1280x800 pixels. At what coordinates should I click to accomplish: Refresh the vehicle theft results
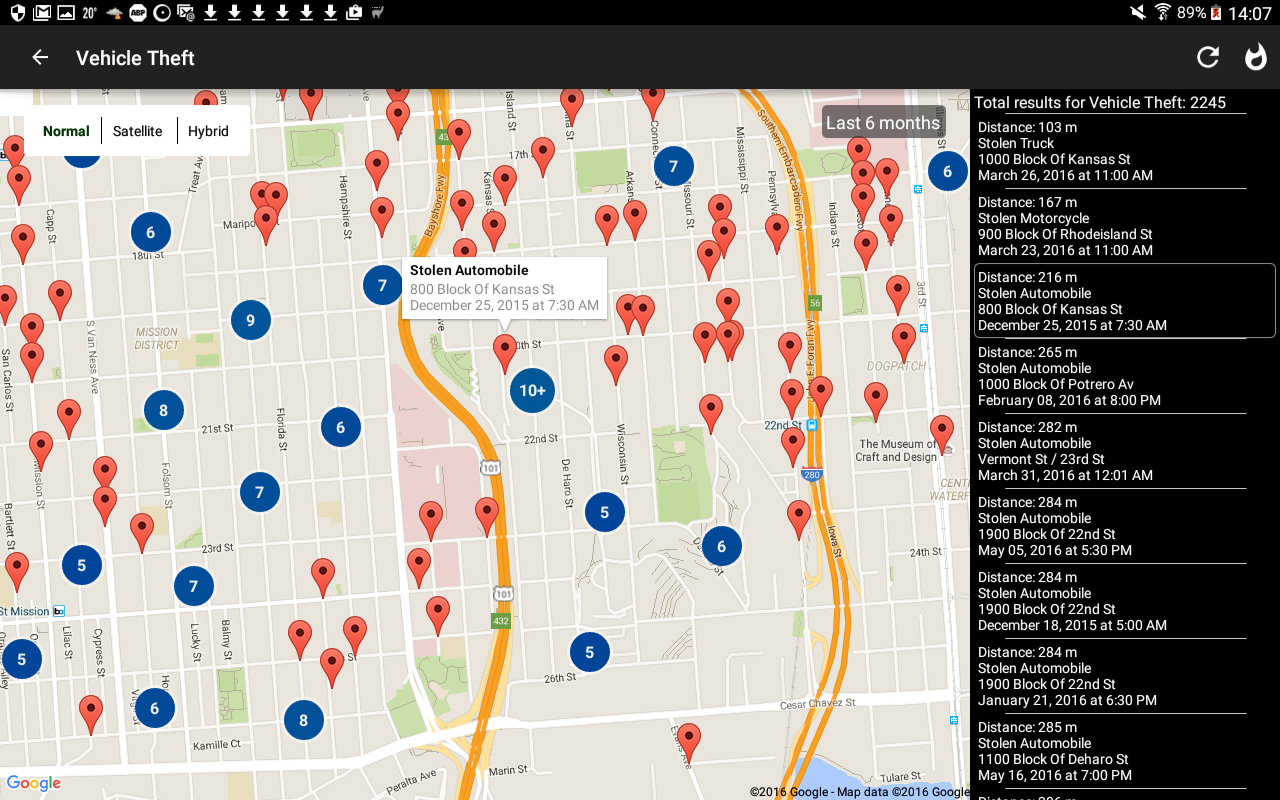point(1208,58)
